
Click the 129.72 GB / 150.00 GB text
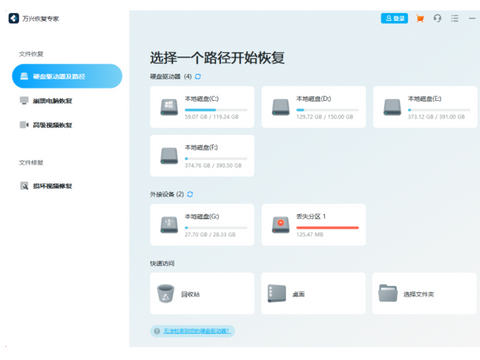(x=325, y=117)
